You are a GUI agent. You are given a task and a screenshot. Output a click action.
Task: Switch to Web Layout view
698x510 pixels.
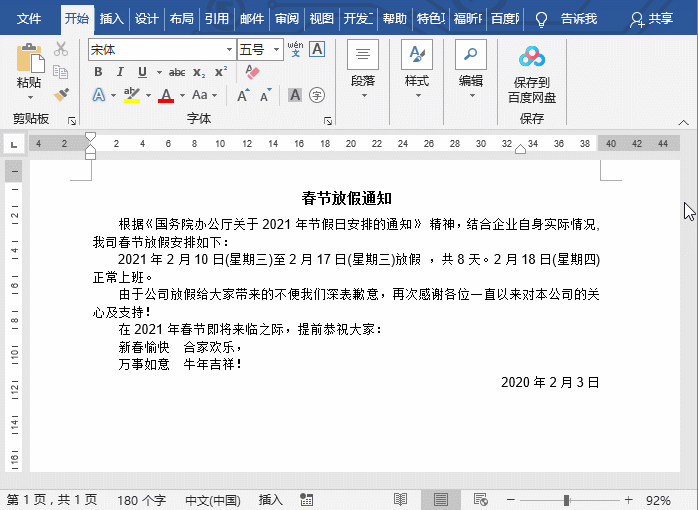pyautogui.click(x=481, y=500)
